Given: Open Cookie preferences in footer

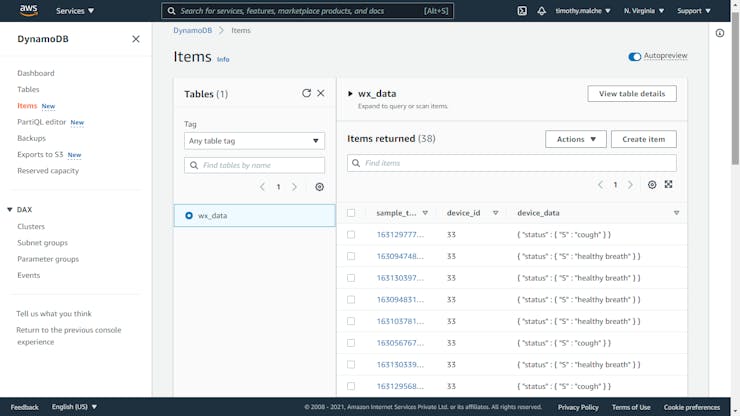Looking at the screenshot, I should pos(692,407).
